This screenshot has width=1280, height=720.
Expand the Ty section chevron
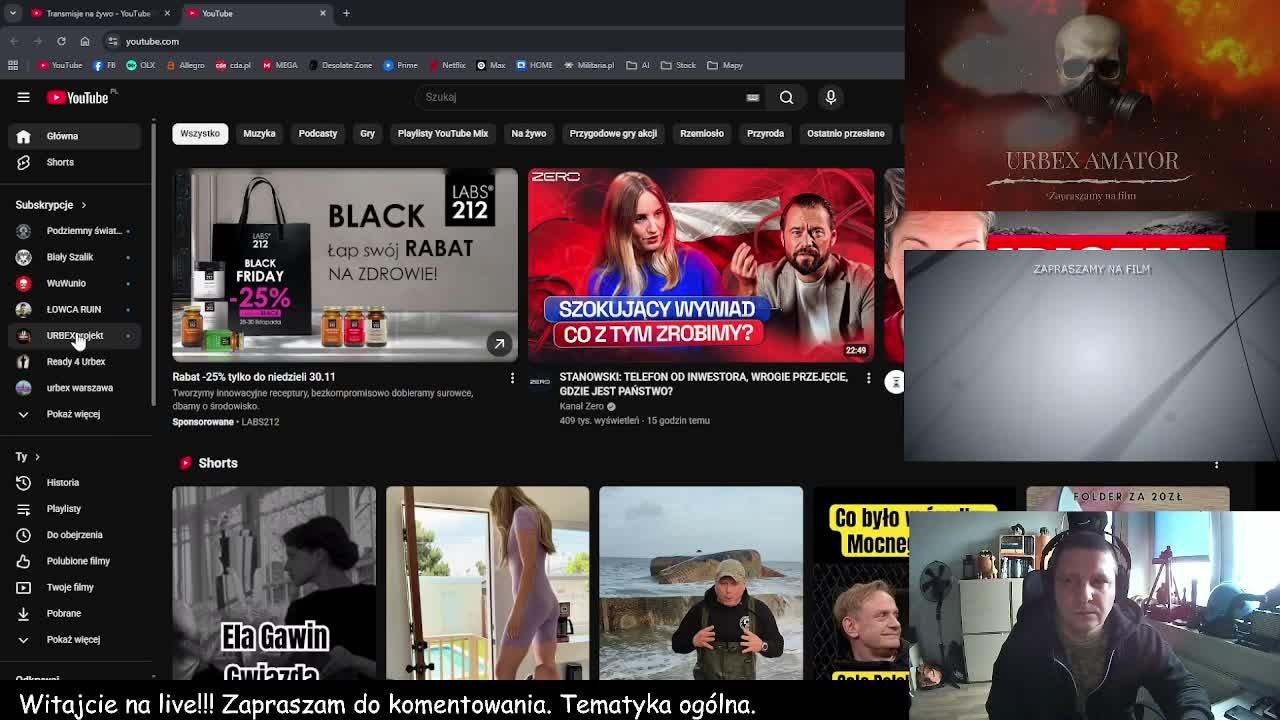[x=37, y=457]
